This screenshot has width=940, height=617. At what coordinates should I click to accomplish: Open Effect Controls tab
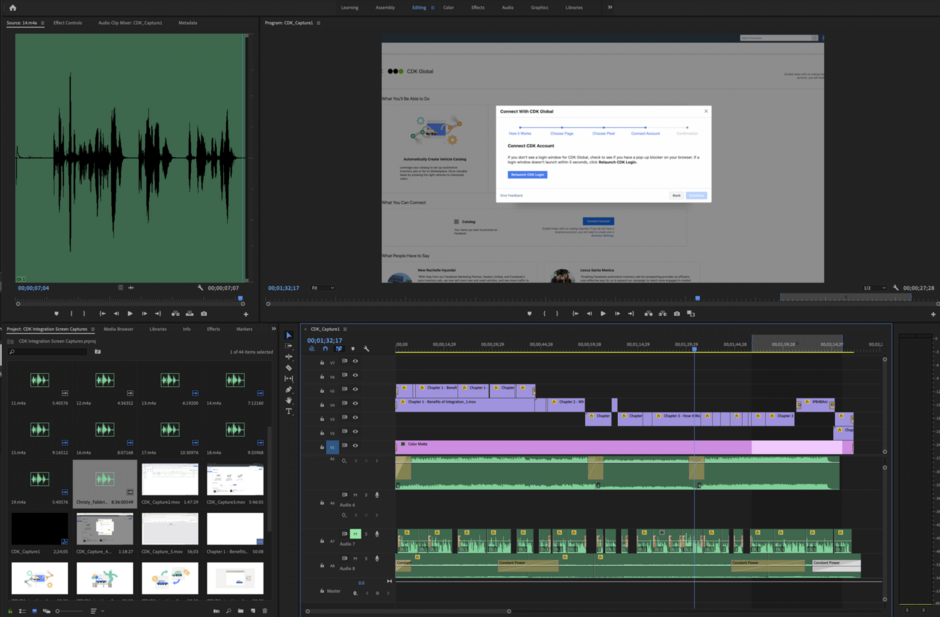68,23
